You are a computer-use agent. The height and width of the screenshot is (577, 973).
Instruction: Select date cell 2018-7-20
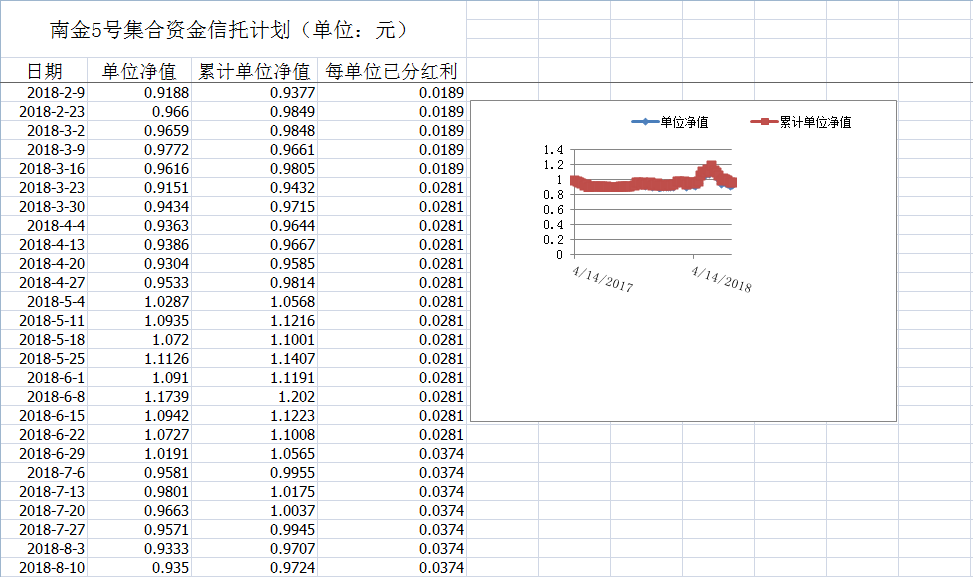44,511
